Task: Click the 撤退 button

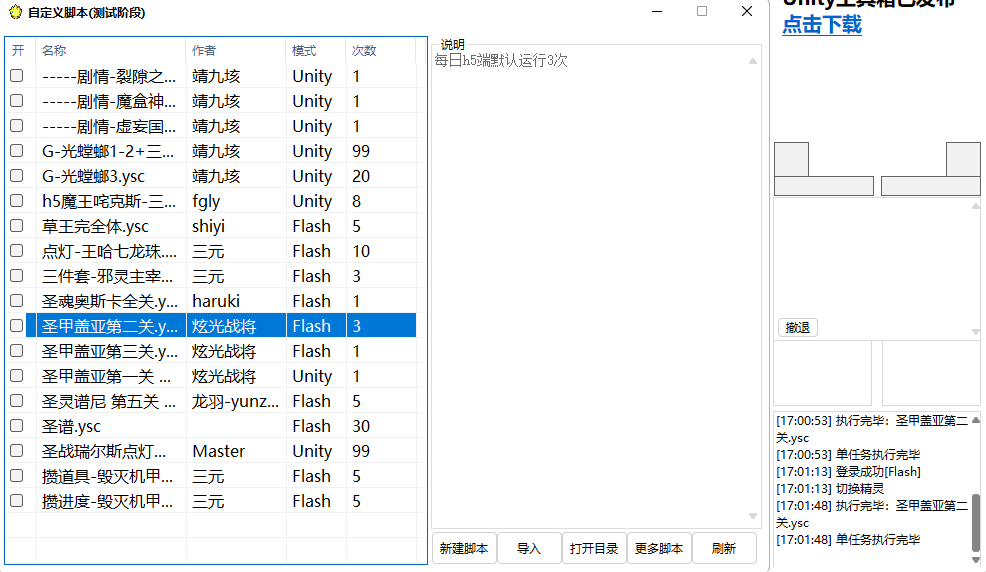Action: 798,327
